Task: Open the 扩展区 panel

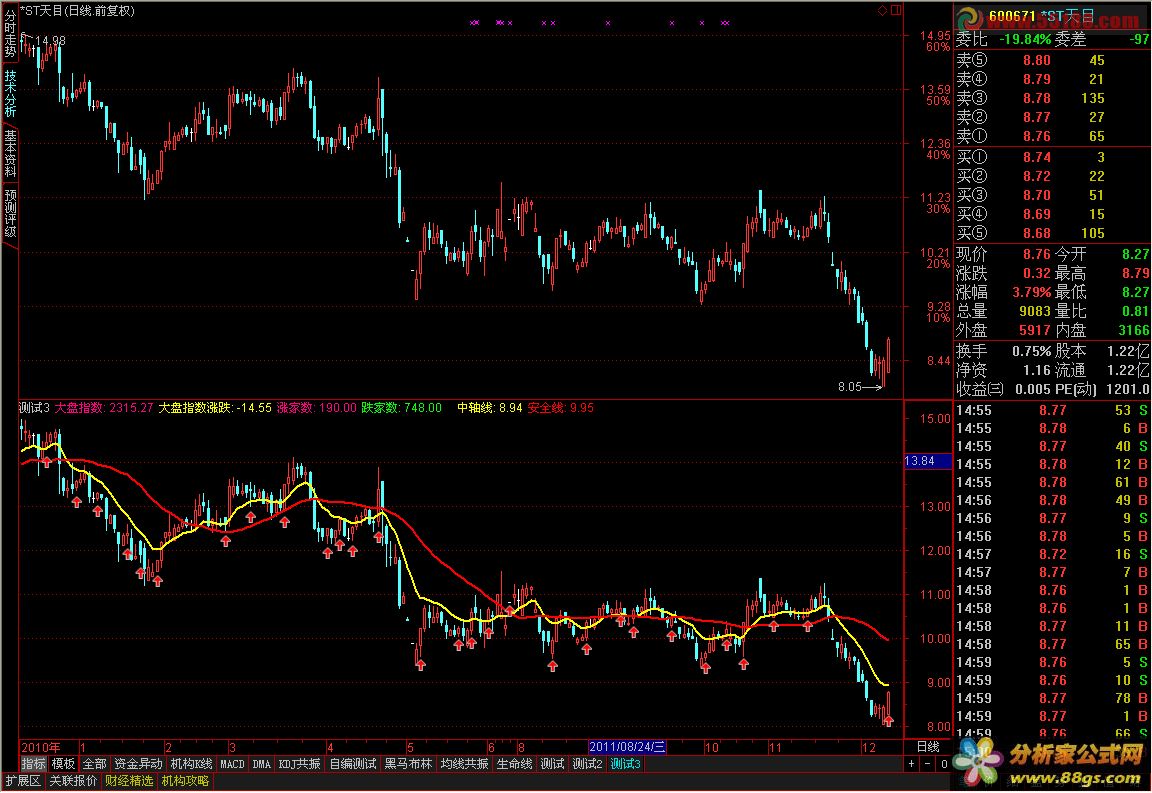Action: pos(23,781)
